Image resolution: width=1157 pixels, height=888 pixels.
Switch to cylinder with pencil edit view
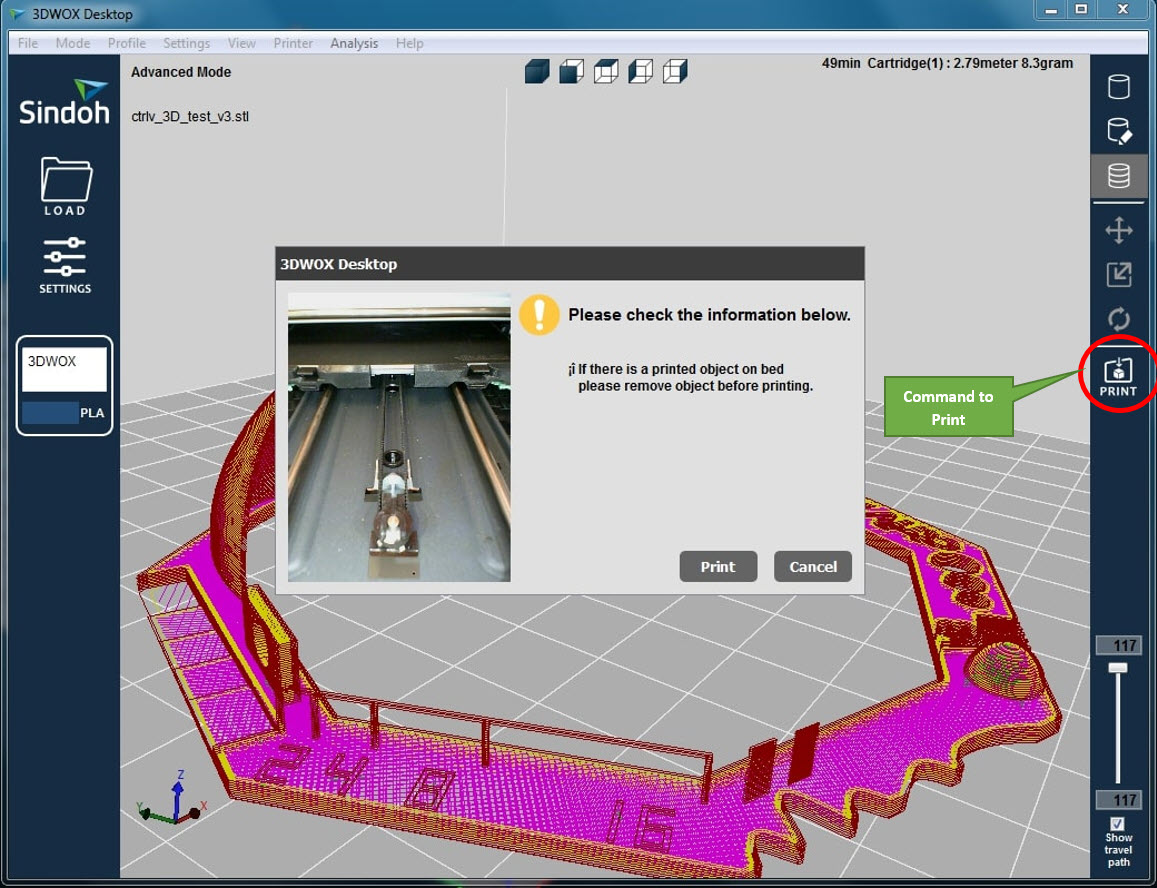coord(1119,131)
